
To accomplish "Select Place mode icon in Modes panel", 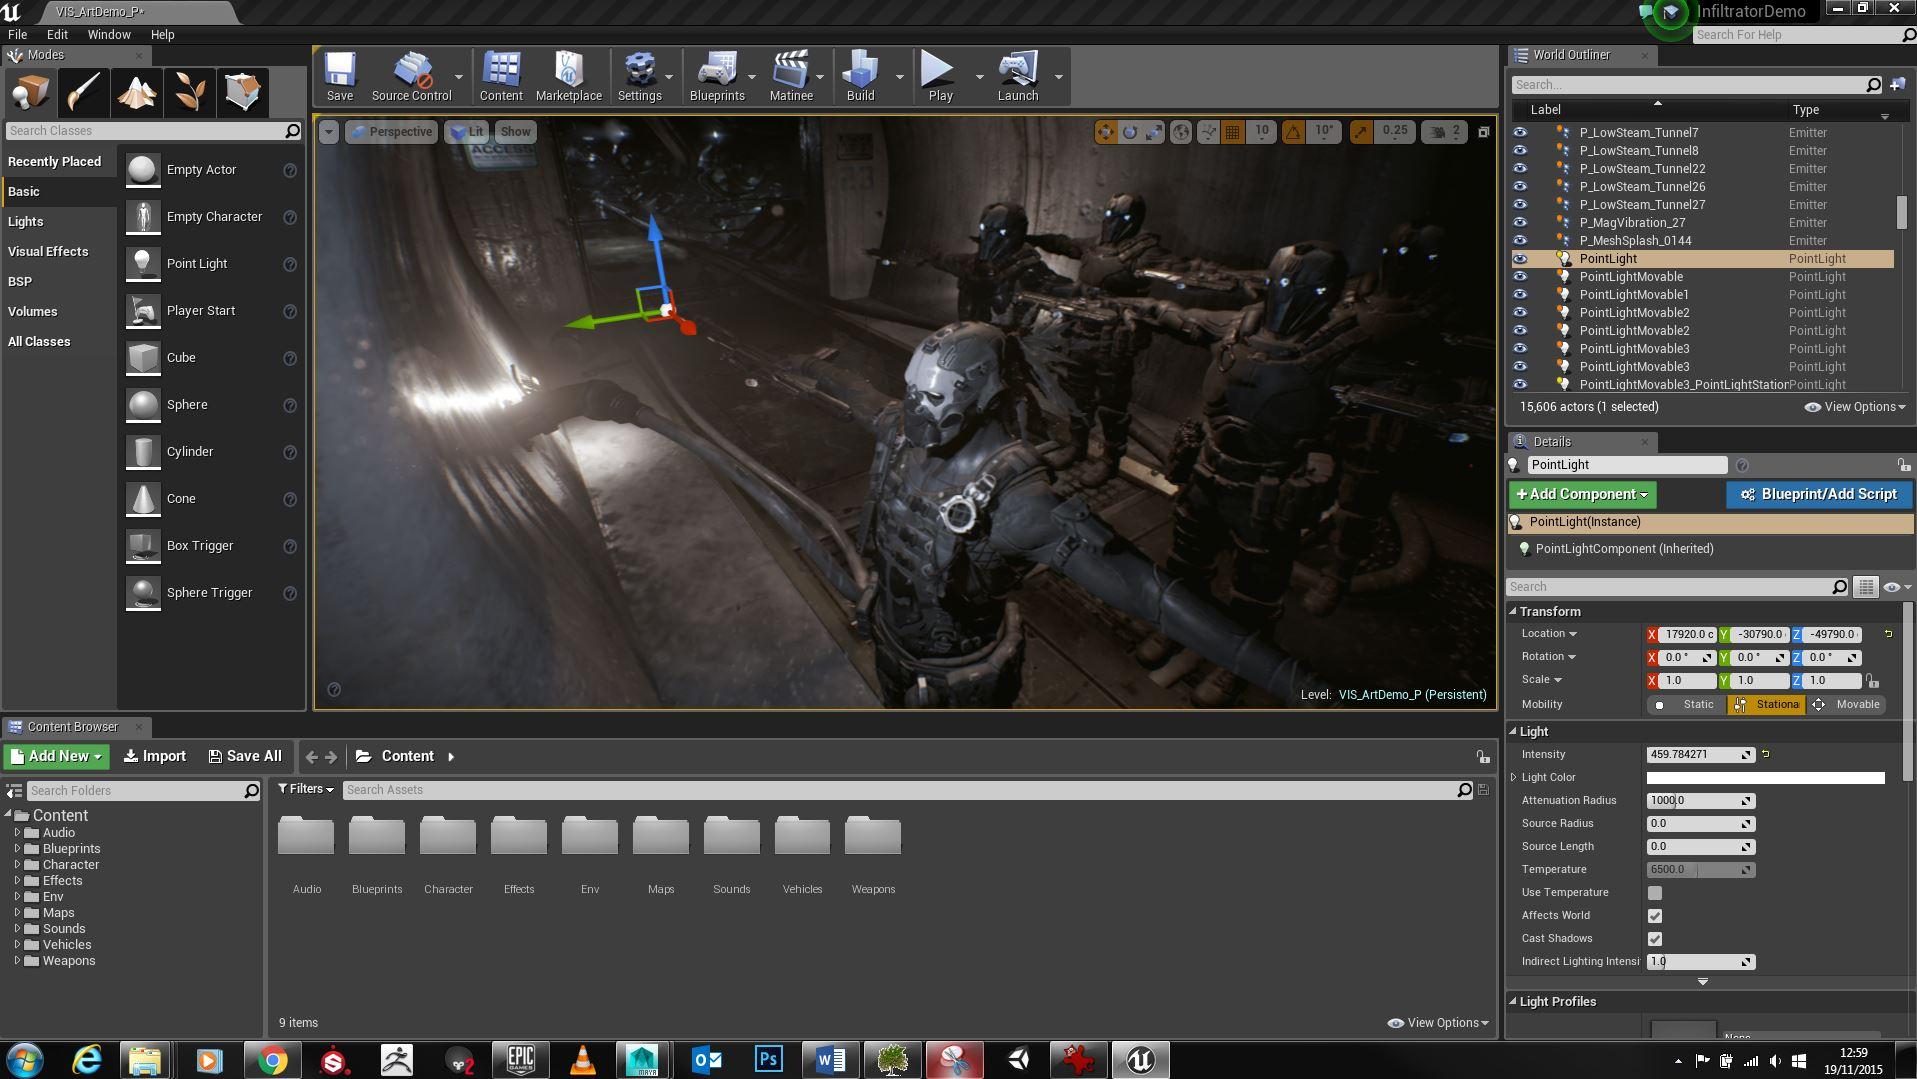I will 31,93.
